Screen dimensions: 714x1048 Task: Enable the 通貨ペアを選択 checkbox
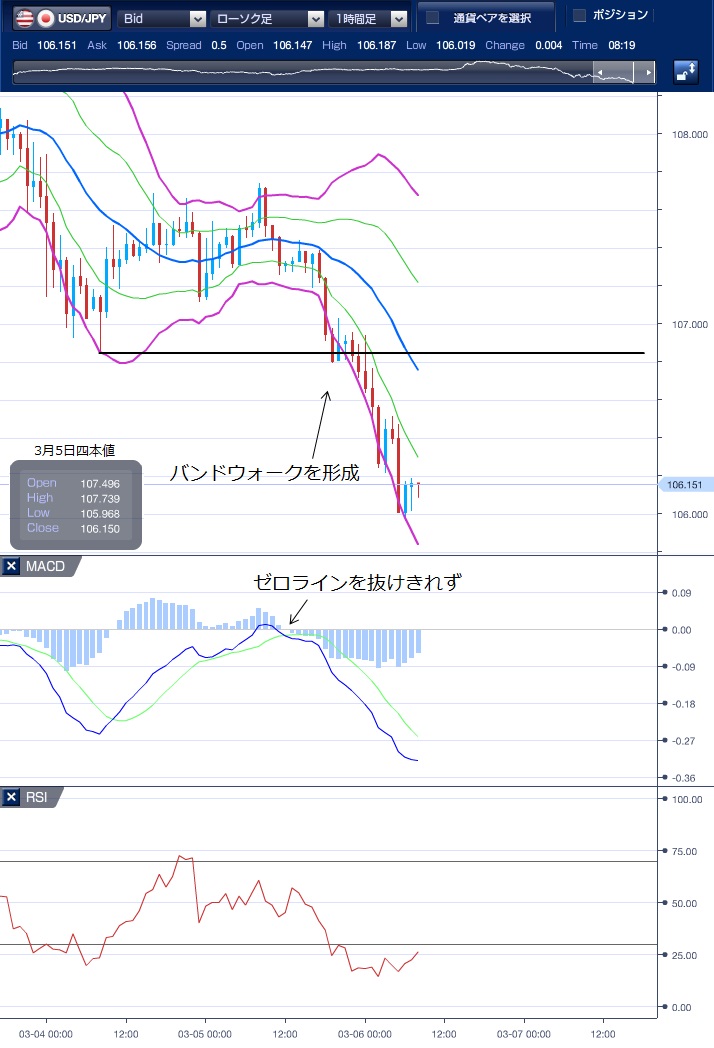click(433, 18)
